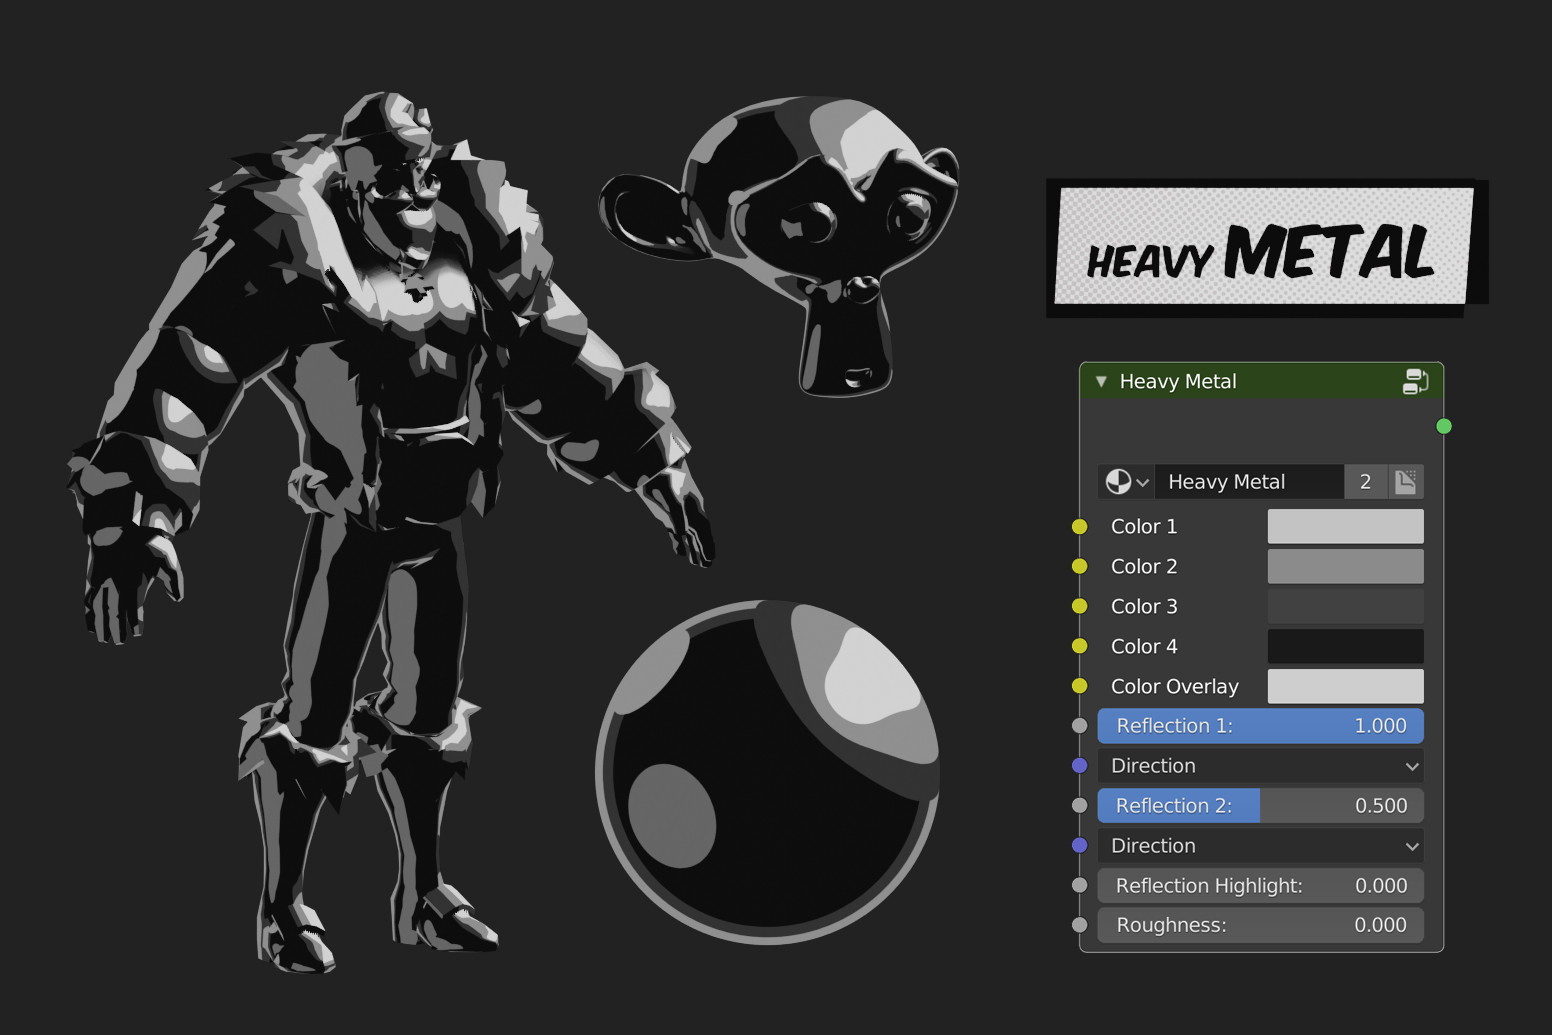
Task: Click the yellow socket beside Color 1
Action: coord(1080,526)
